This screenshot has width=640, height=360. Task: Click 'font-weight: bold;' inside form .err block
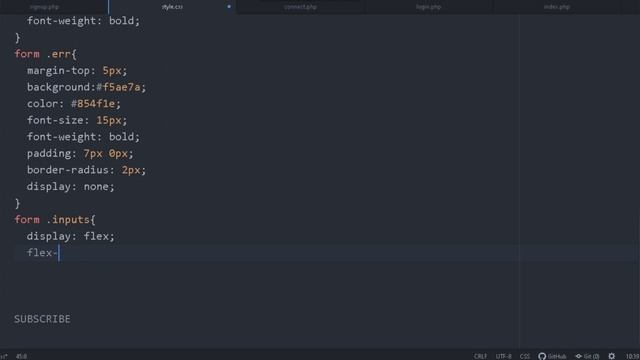83,137
